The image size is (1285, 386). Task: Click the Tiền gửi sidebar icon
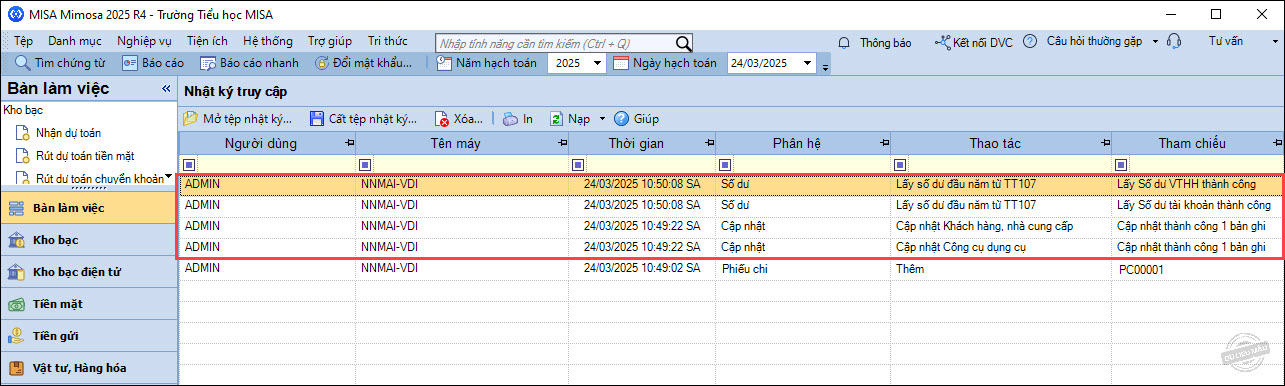click(16, 336)
